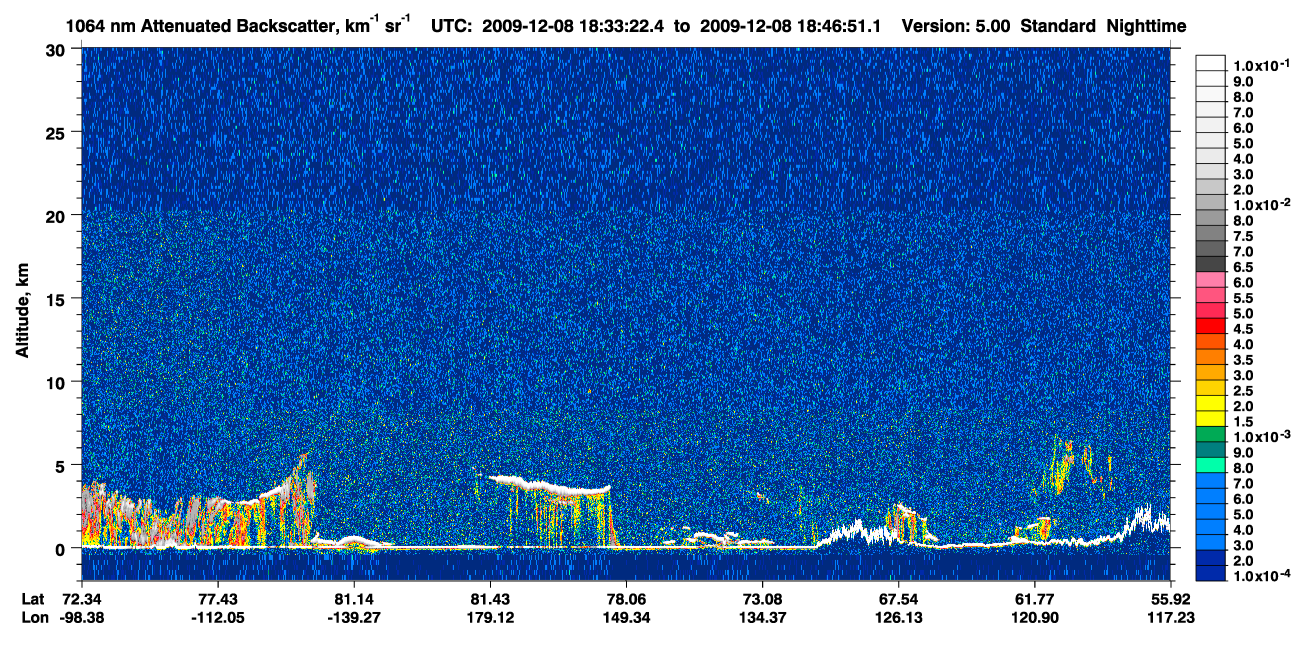This screenshot has width=1300, height=667.
Task: Click the 'Version: 5.00' text
Action: [956, 25]
